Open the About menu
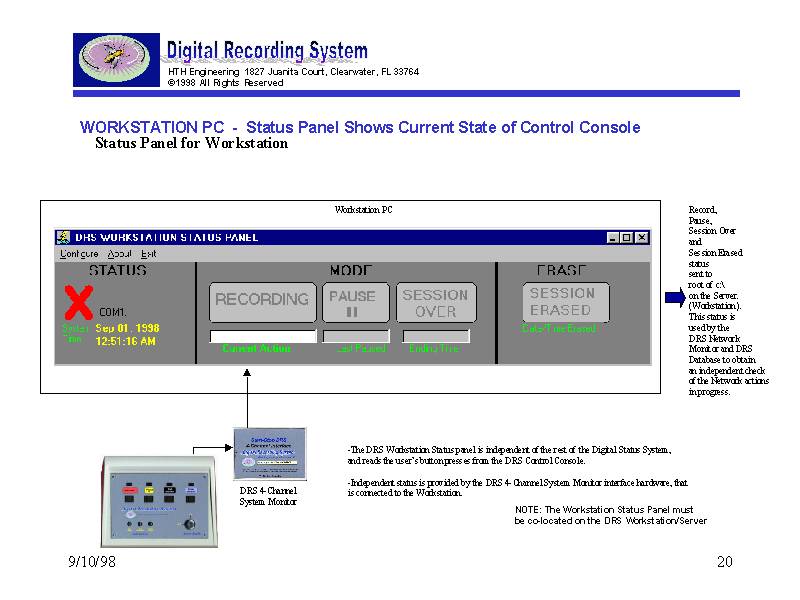 click(x=119, y=254)
